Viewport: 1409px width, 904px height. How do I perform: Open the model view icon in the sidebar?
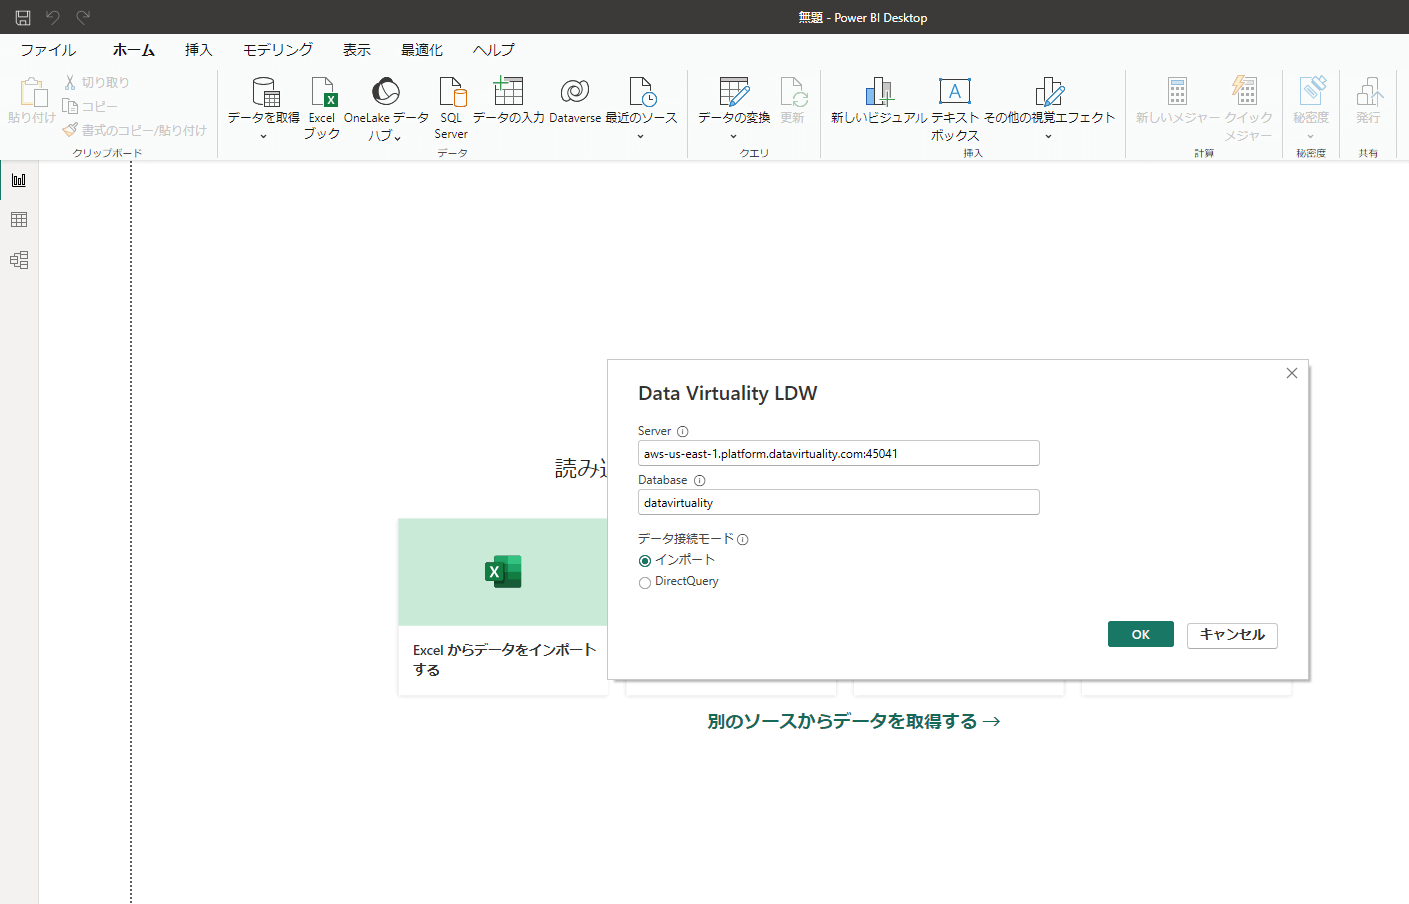19,260
